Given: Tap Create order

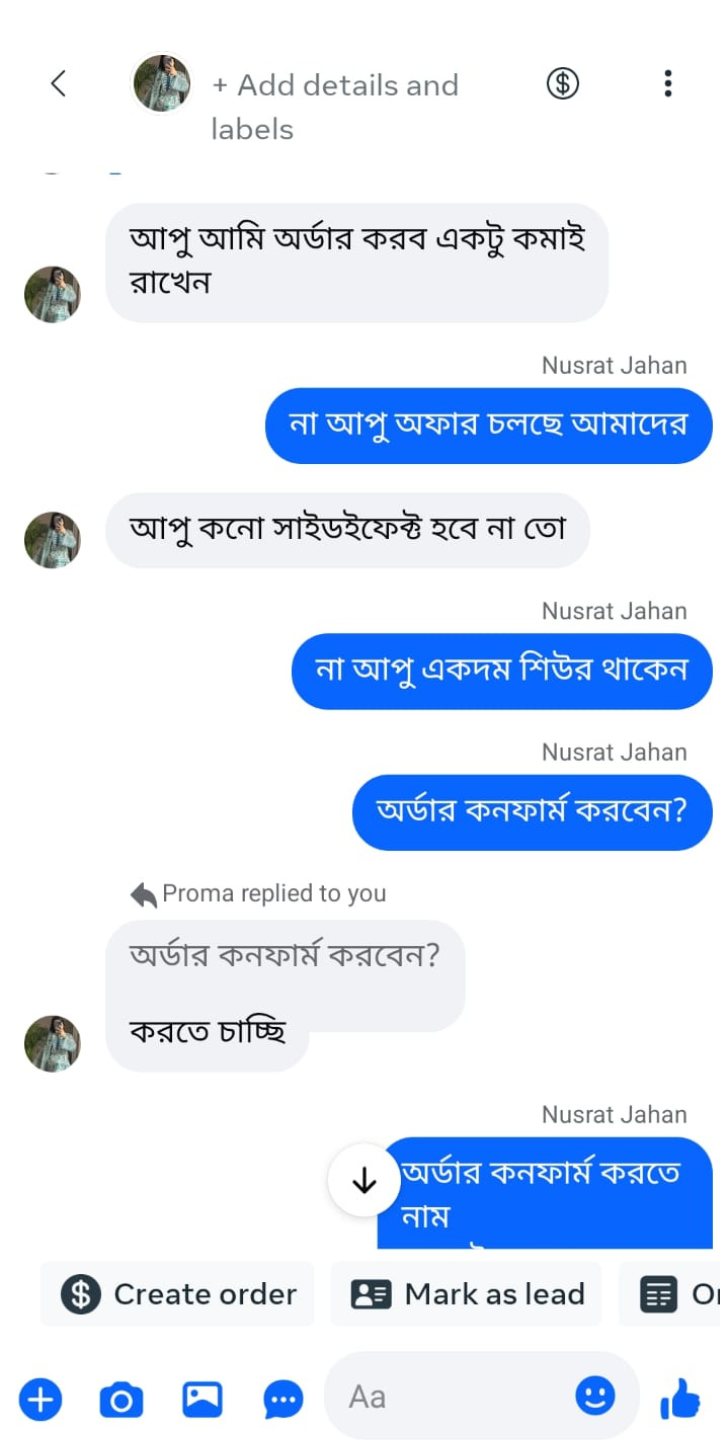Looking at the screenshot, I should coord(177,1293).
